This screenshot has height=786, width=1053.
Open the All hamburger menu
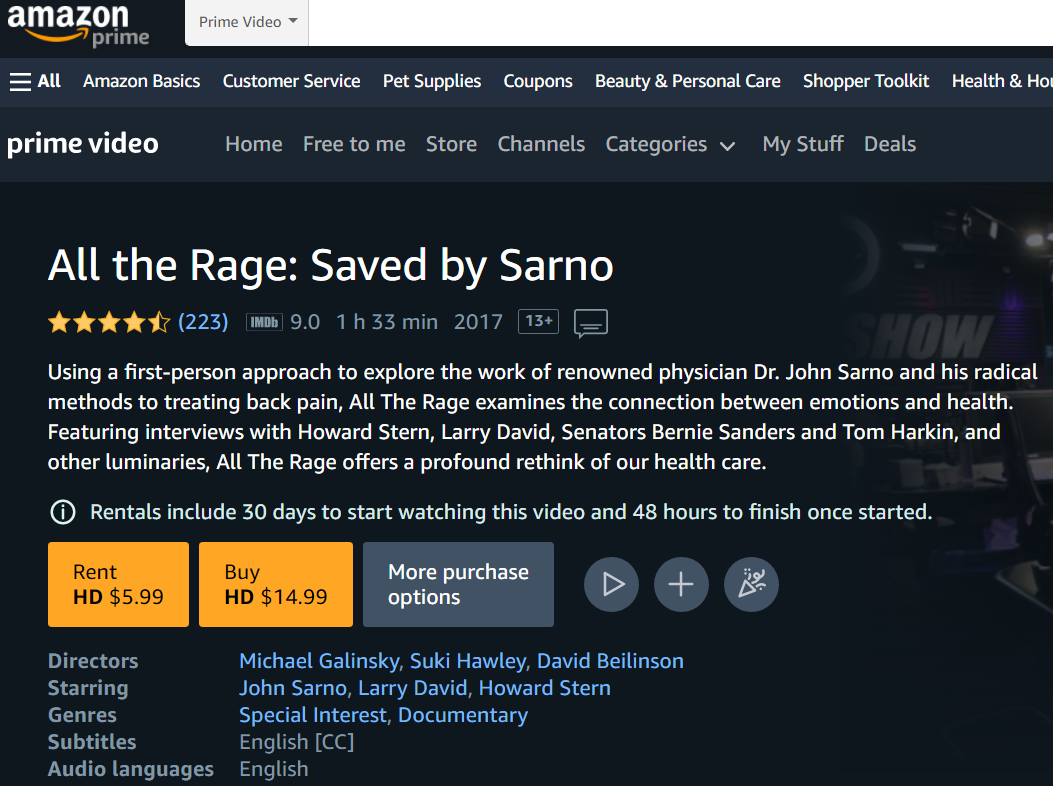[x=35, y=81]
